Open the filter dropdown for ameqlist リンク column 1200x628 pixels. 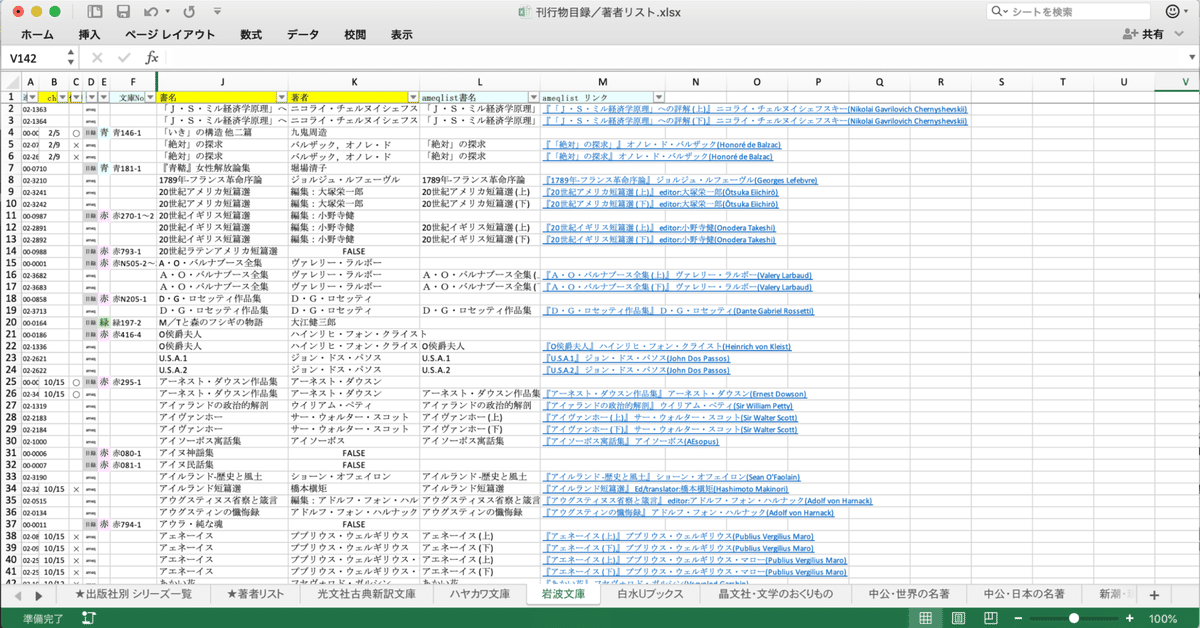tap(657, 98)
